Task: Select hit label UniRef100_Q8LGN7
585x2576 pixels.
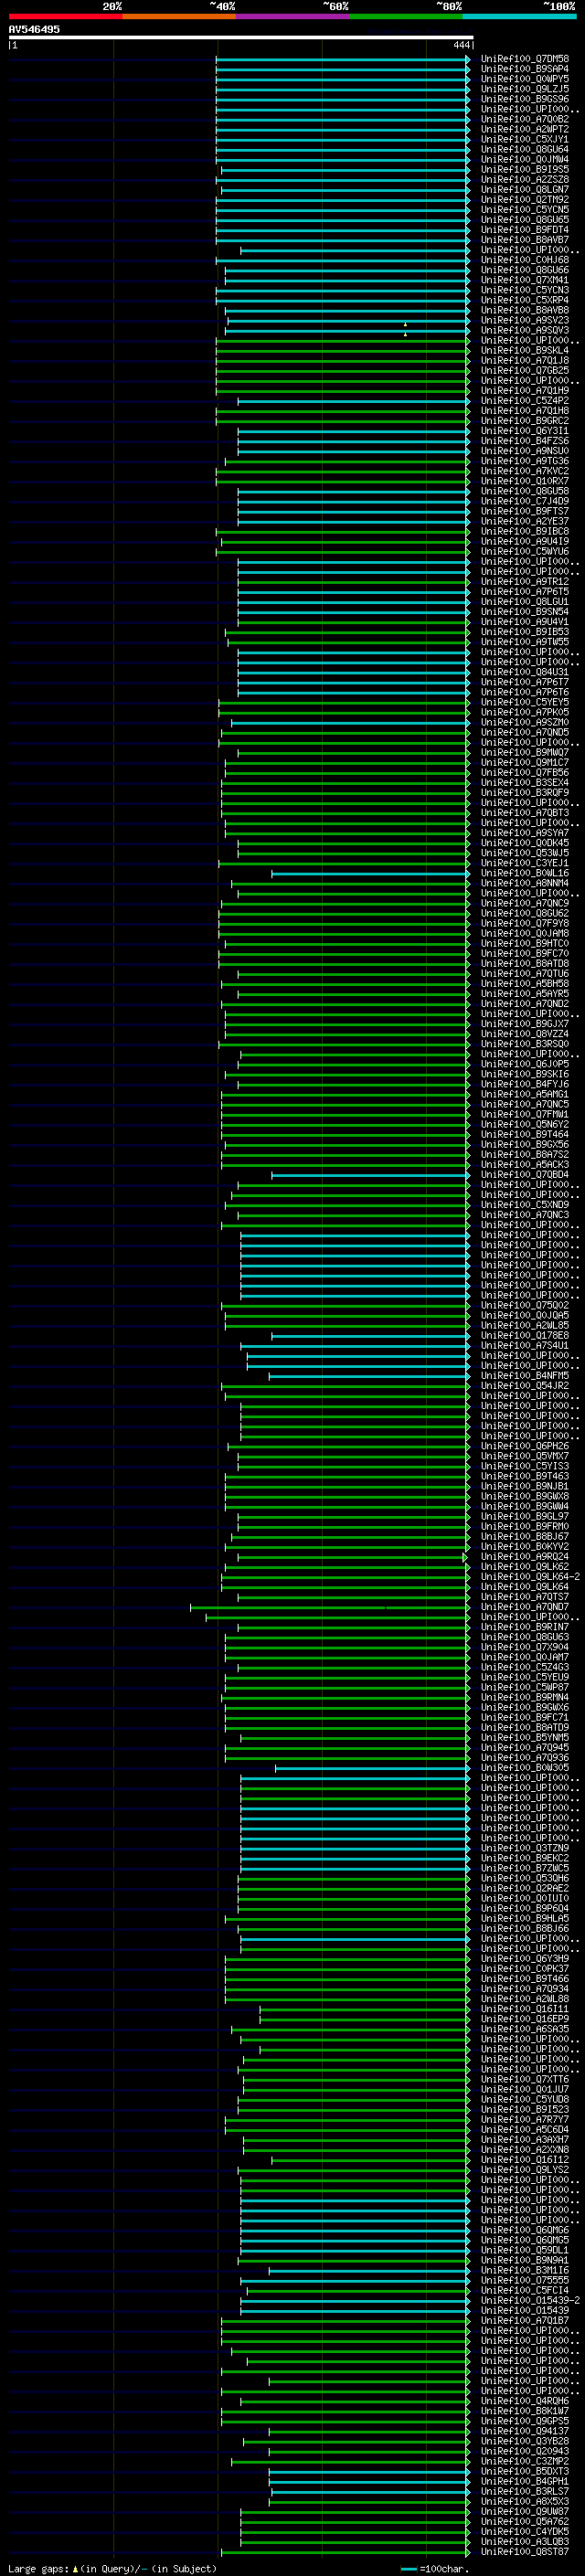Action: [x=525, y=189]
